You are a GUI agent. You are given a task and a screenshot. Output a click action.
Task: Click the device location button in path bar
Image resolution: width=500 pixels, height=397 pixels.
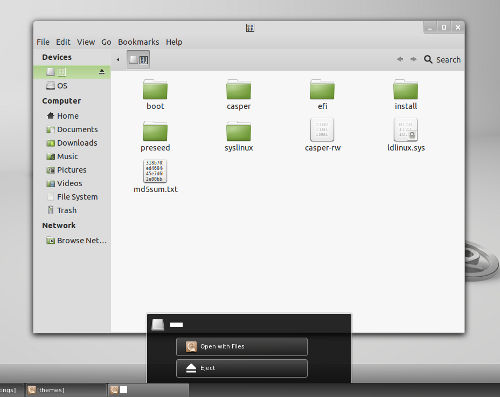pyautogui.click(x=138, y=60)
